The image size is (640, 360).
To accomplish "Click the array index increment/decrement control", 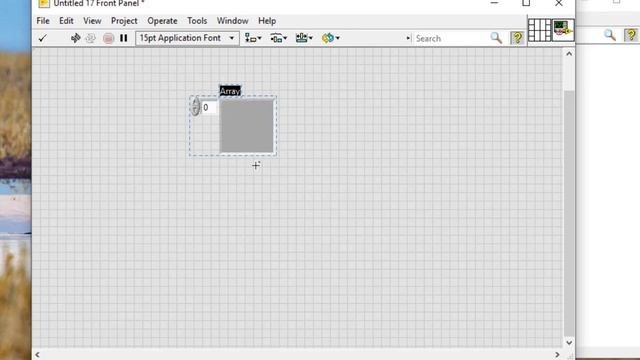I will (196, 107).
